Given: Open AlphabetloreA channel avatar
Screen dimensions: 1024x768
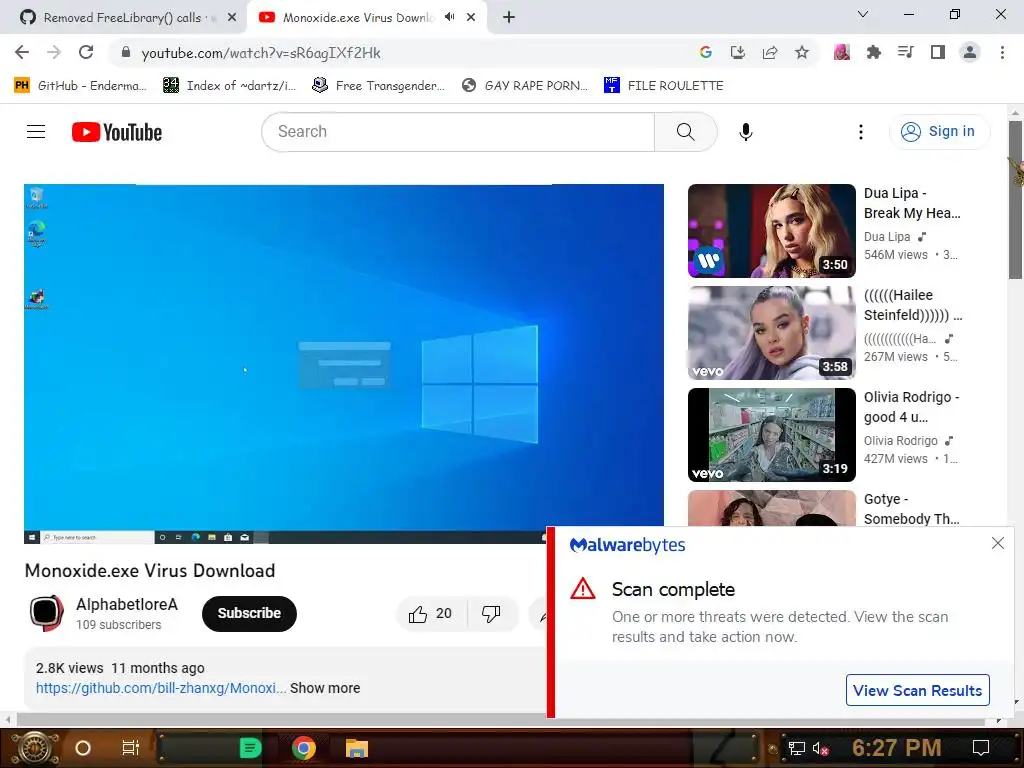Looking at the screenshot, I should point(46,613).
